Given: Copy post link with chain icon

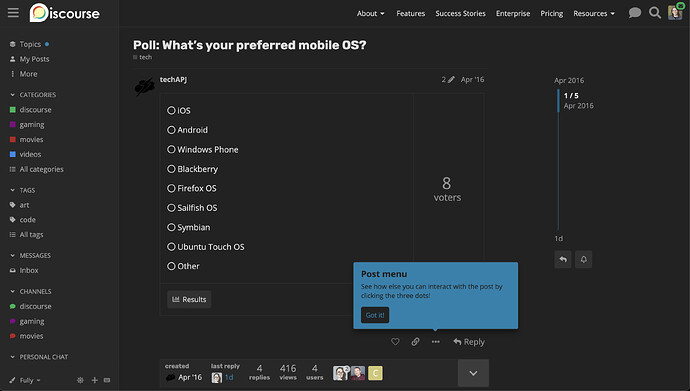Looking at the screenshot, I should 415,342.
